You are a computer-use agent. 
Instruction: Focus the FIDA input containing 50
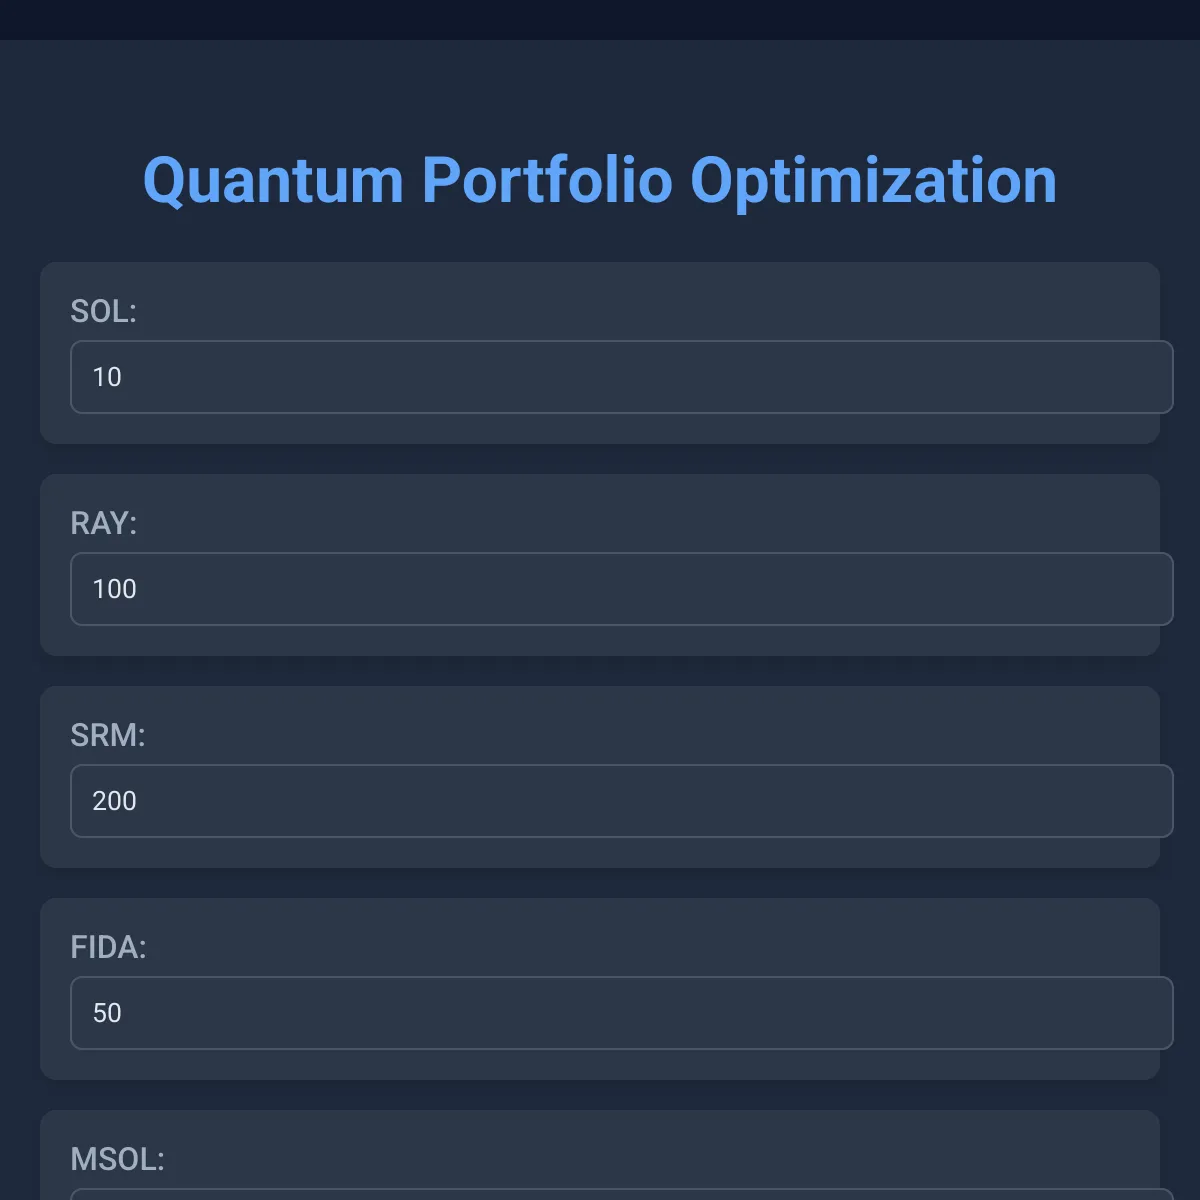pos(620,1013)
